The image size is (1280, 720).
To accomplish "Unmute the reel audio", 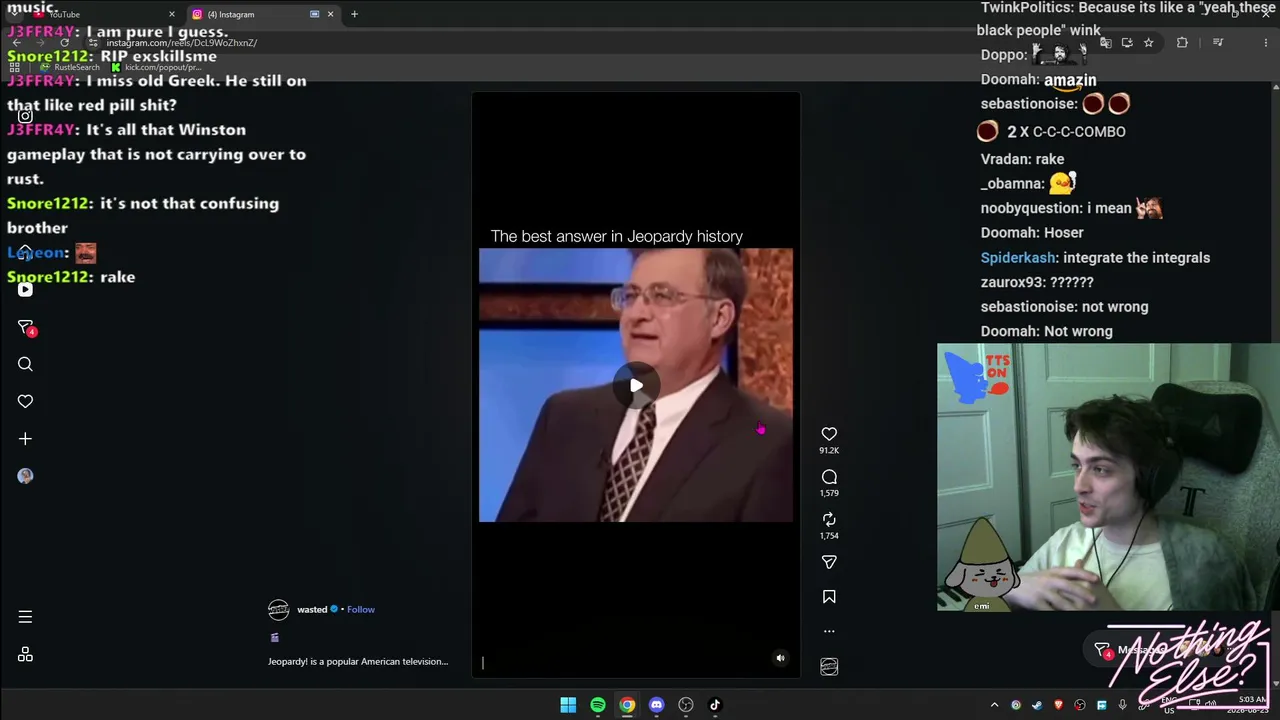I will pyautogui.click(x=781, y=658).
